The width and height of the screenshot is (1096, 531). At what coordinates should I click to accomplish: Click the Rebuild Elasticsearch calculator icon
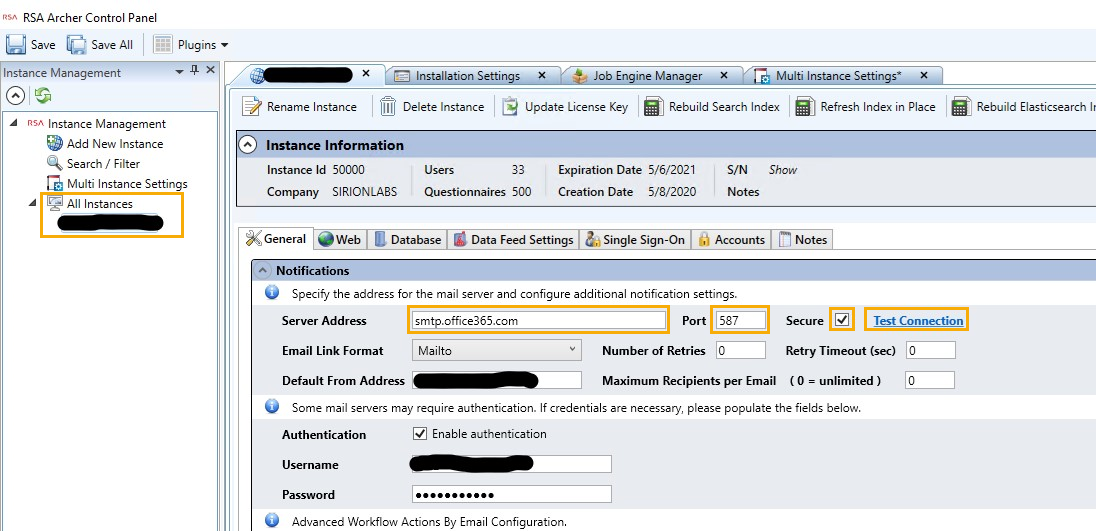[961, 107]
